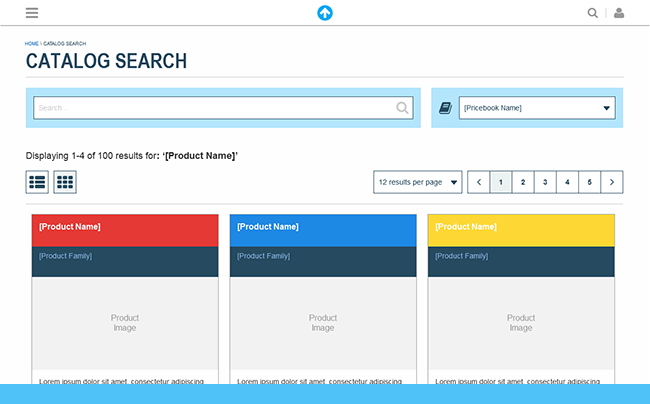Select page 3 in pagination
The width and height of the screenshot is (650, 404).
[545, 182]
